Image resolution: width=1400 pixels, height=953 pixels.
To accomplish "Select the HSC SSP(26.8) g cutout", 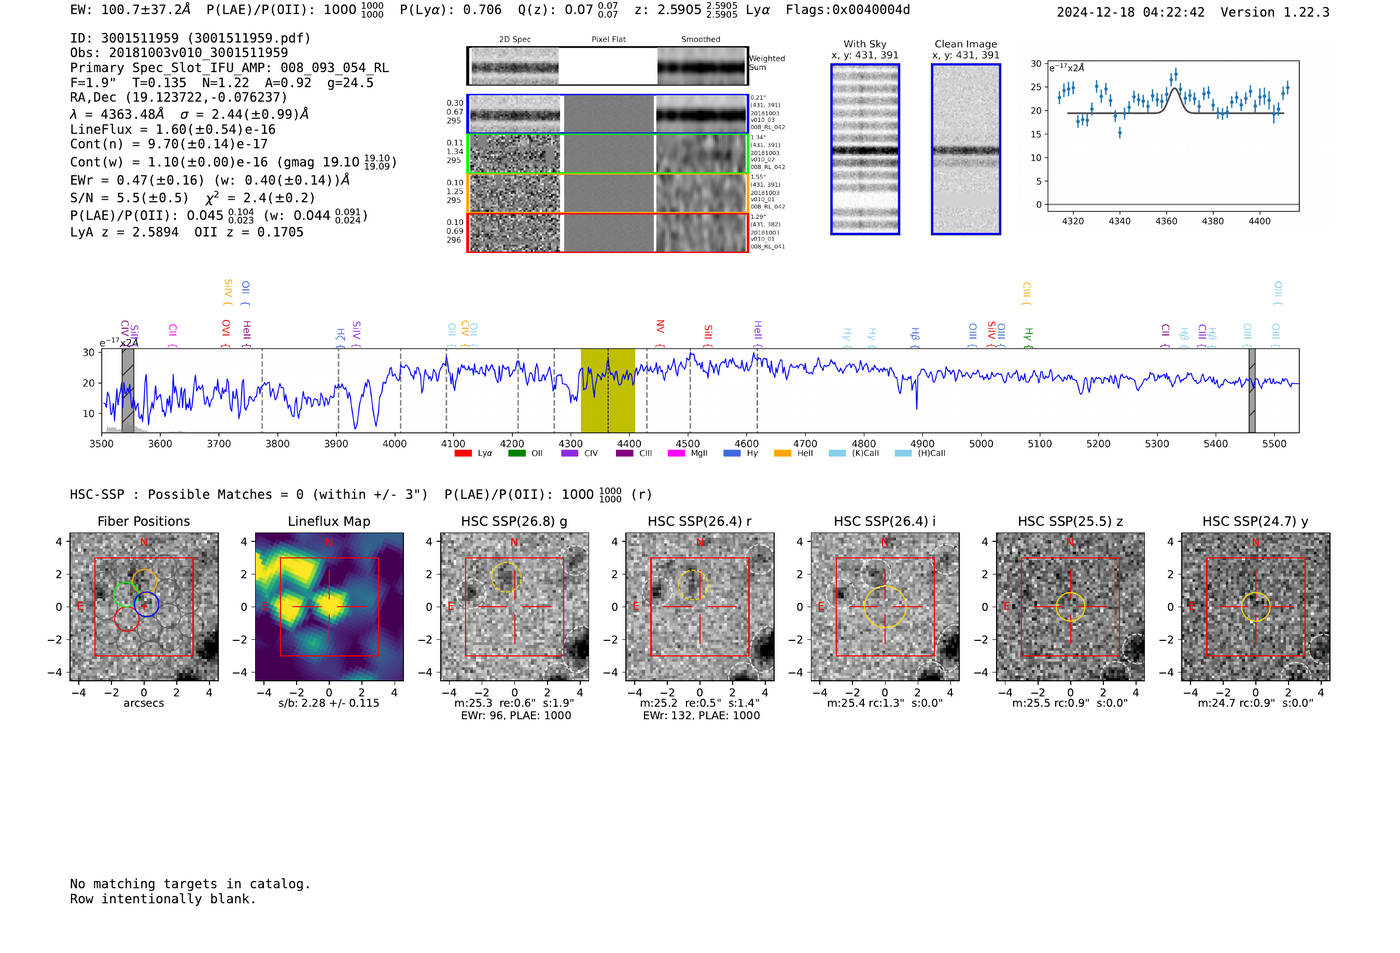I will pos(515,607).
